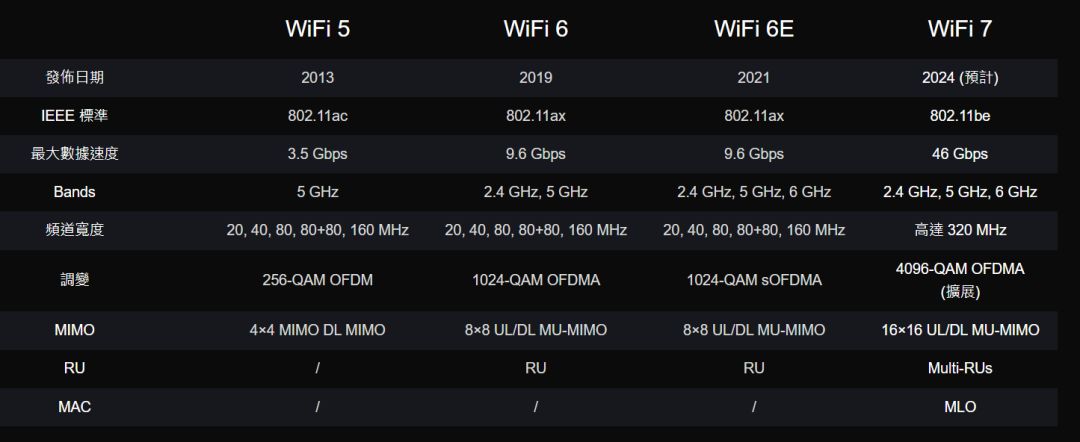Click the 46 Gbps speed cell
The height and width of the screenshot is (442, 1080).
959,154
